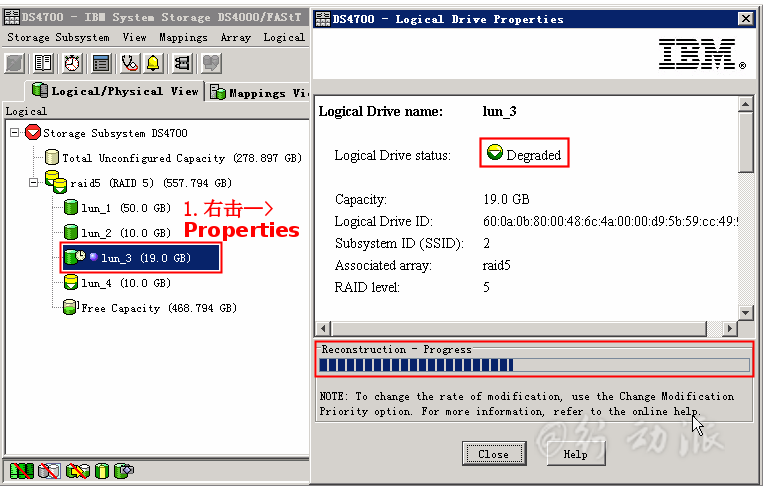This screenshot has width=763, height=486.
Task: Close the Logical Drive Properties dialog via Close button
Action: click(493, 454)
